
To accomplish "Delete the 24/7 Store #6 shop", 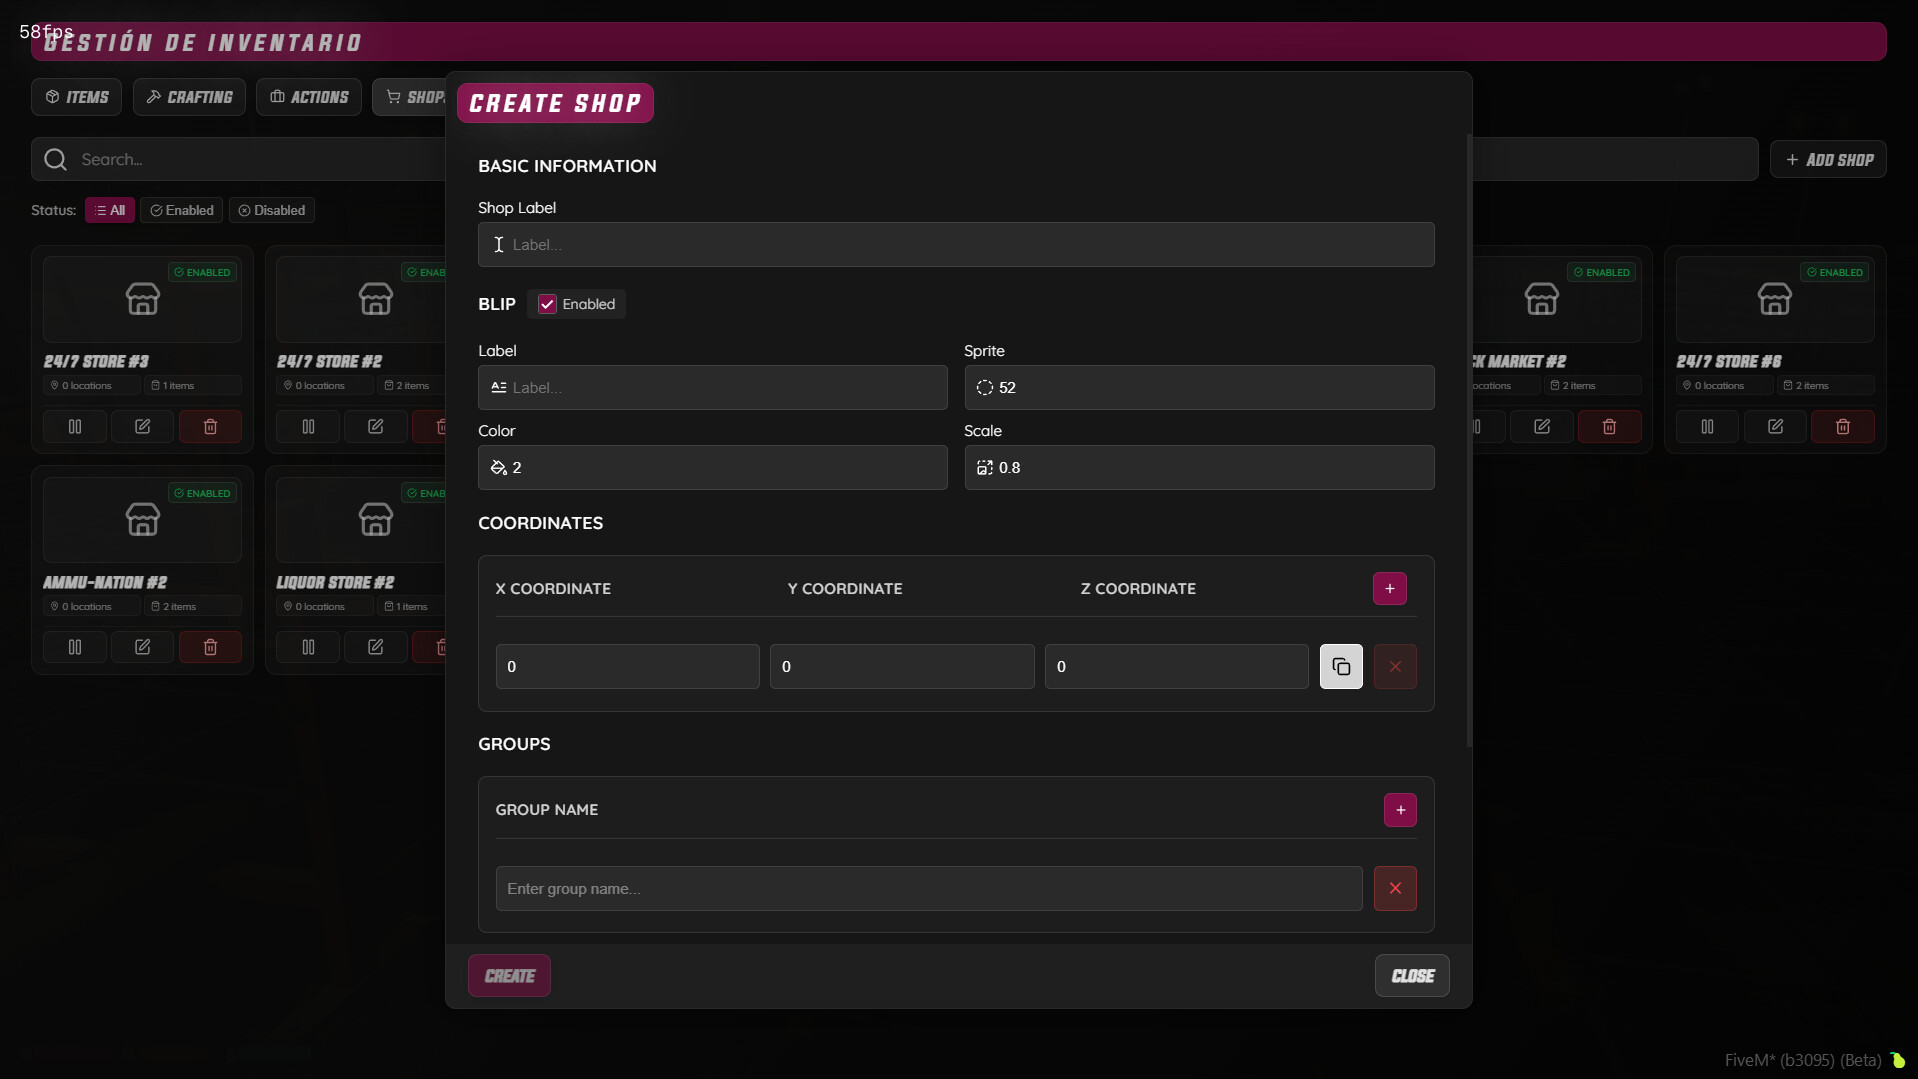I will 1842,427.
